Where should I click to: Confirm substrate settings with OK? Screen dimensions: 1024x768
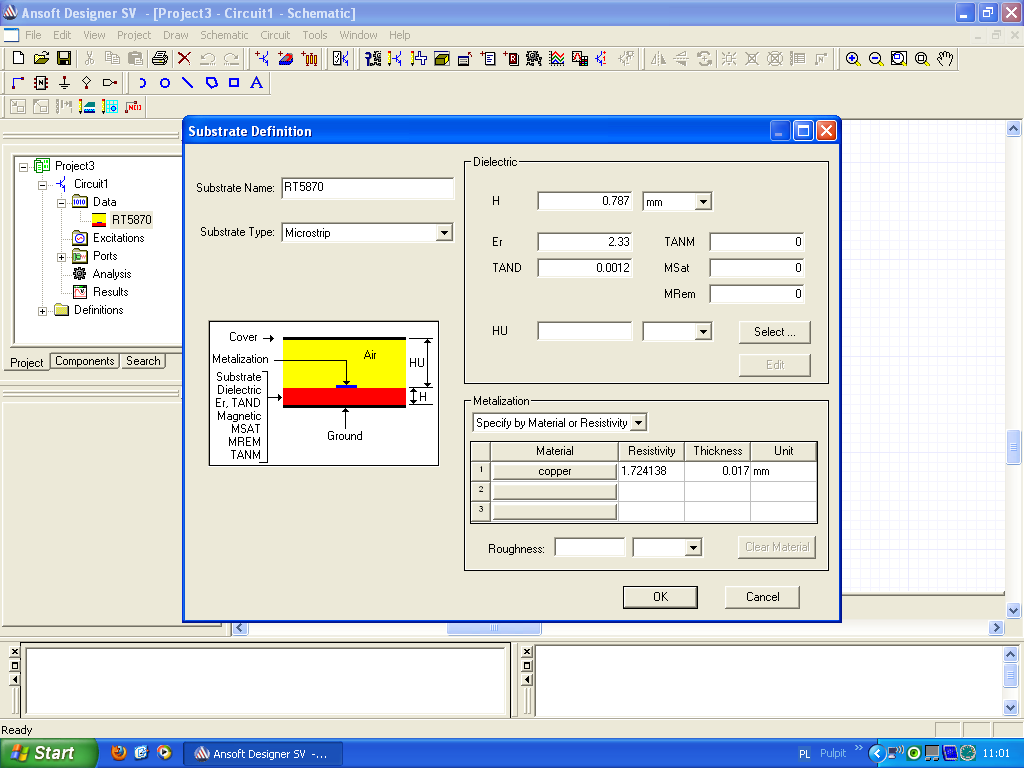(x=660, y=596)
